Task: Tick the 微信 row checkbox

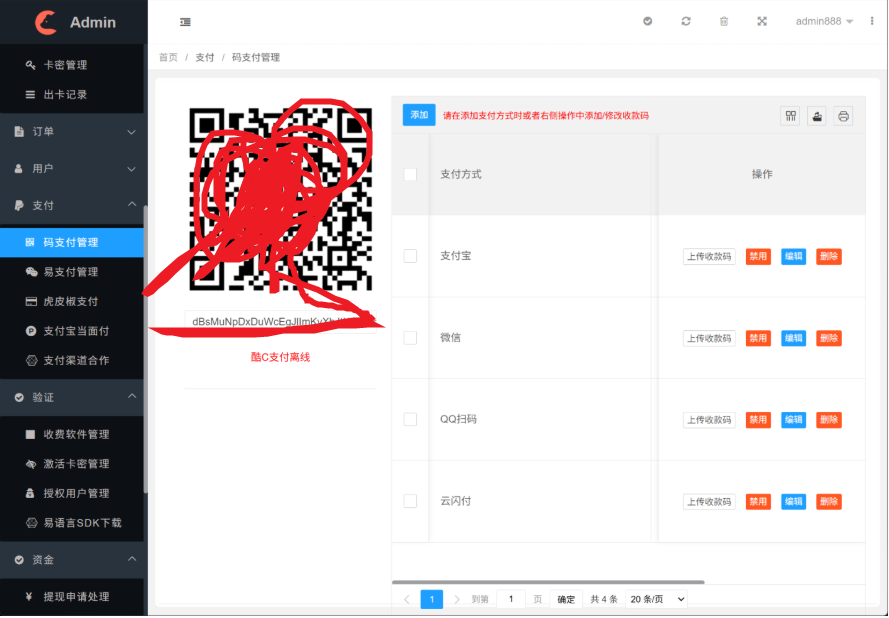Action: pos(410,338)
